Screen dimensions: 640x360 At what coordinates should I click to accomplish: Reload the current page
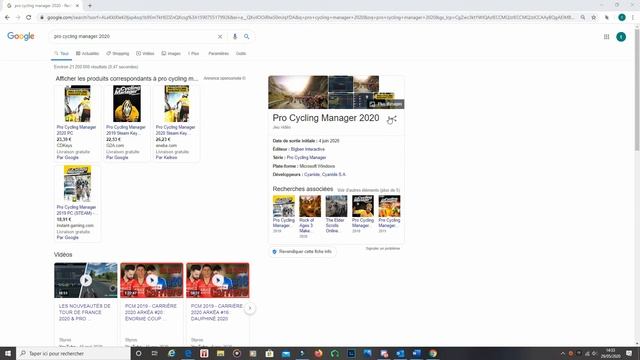(x=29, y=17)
